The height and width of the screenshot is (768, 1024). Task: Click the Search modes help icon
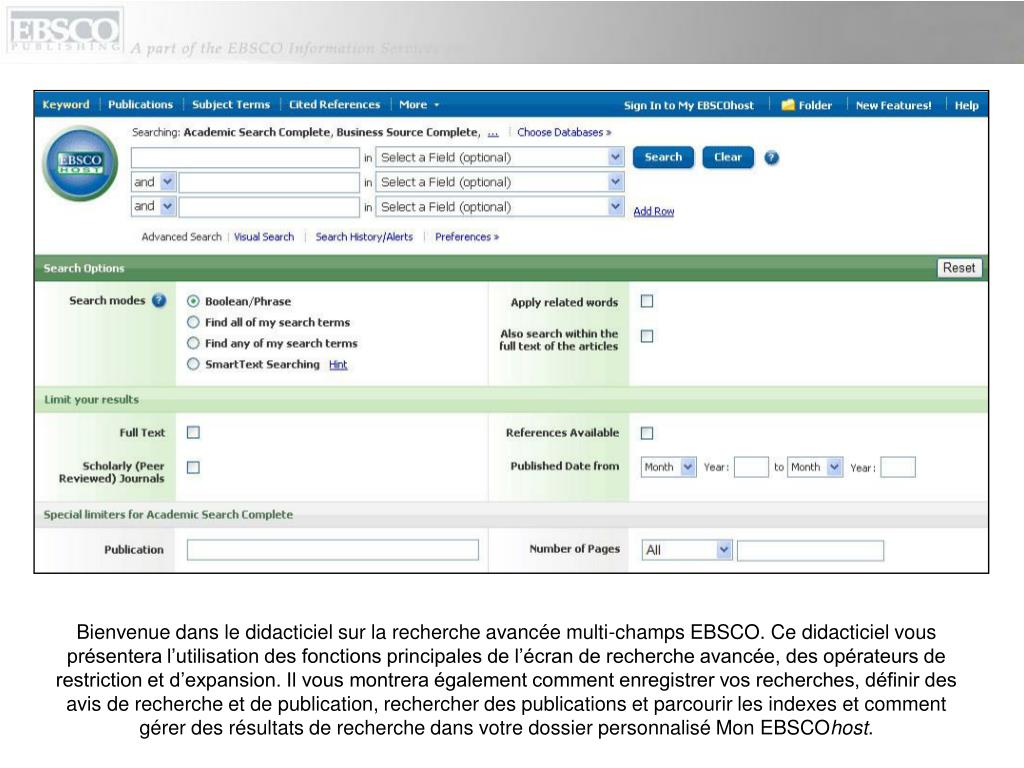point(159,300)
